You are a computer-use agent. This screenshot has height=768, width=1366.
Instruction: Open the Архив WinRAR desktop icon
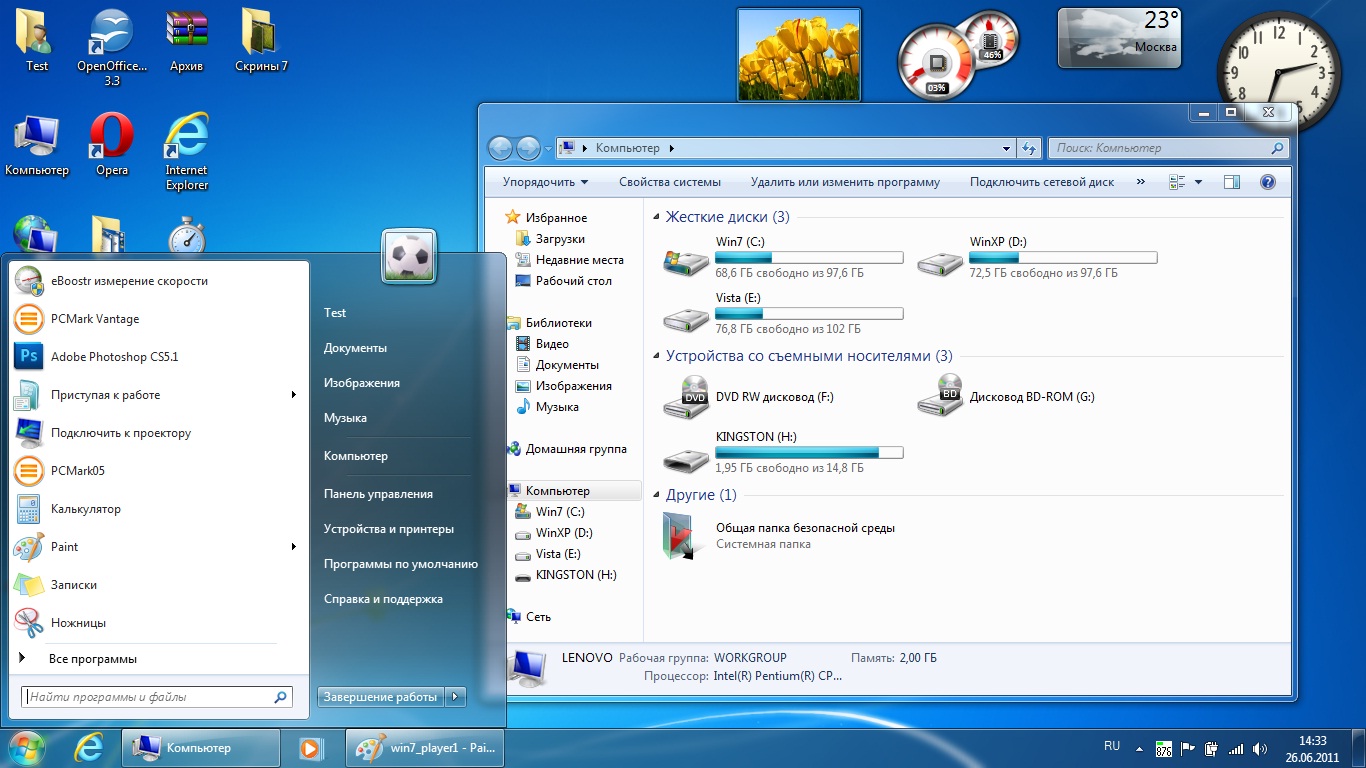click(187, 42)
